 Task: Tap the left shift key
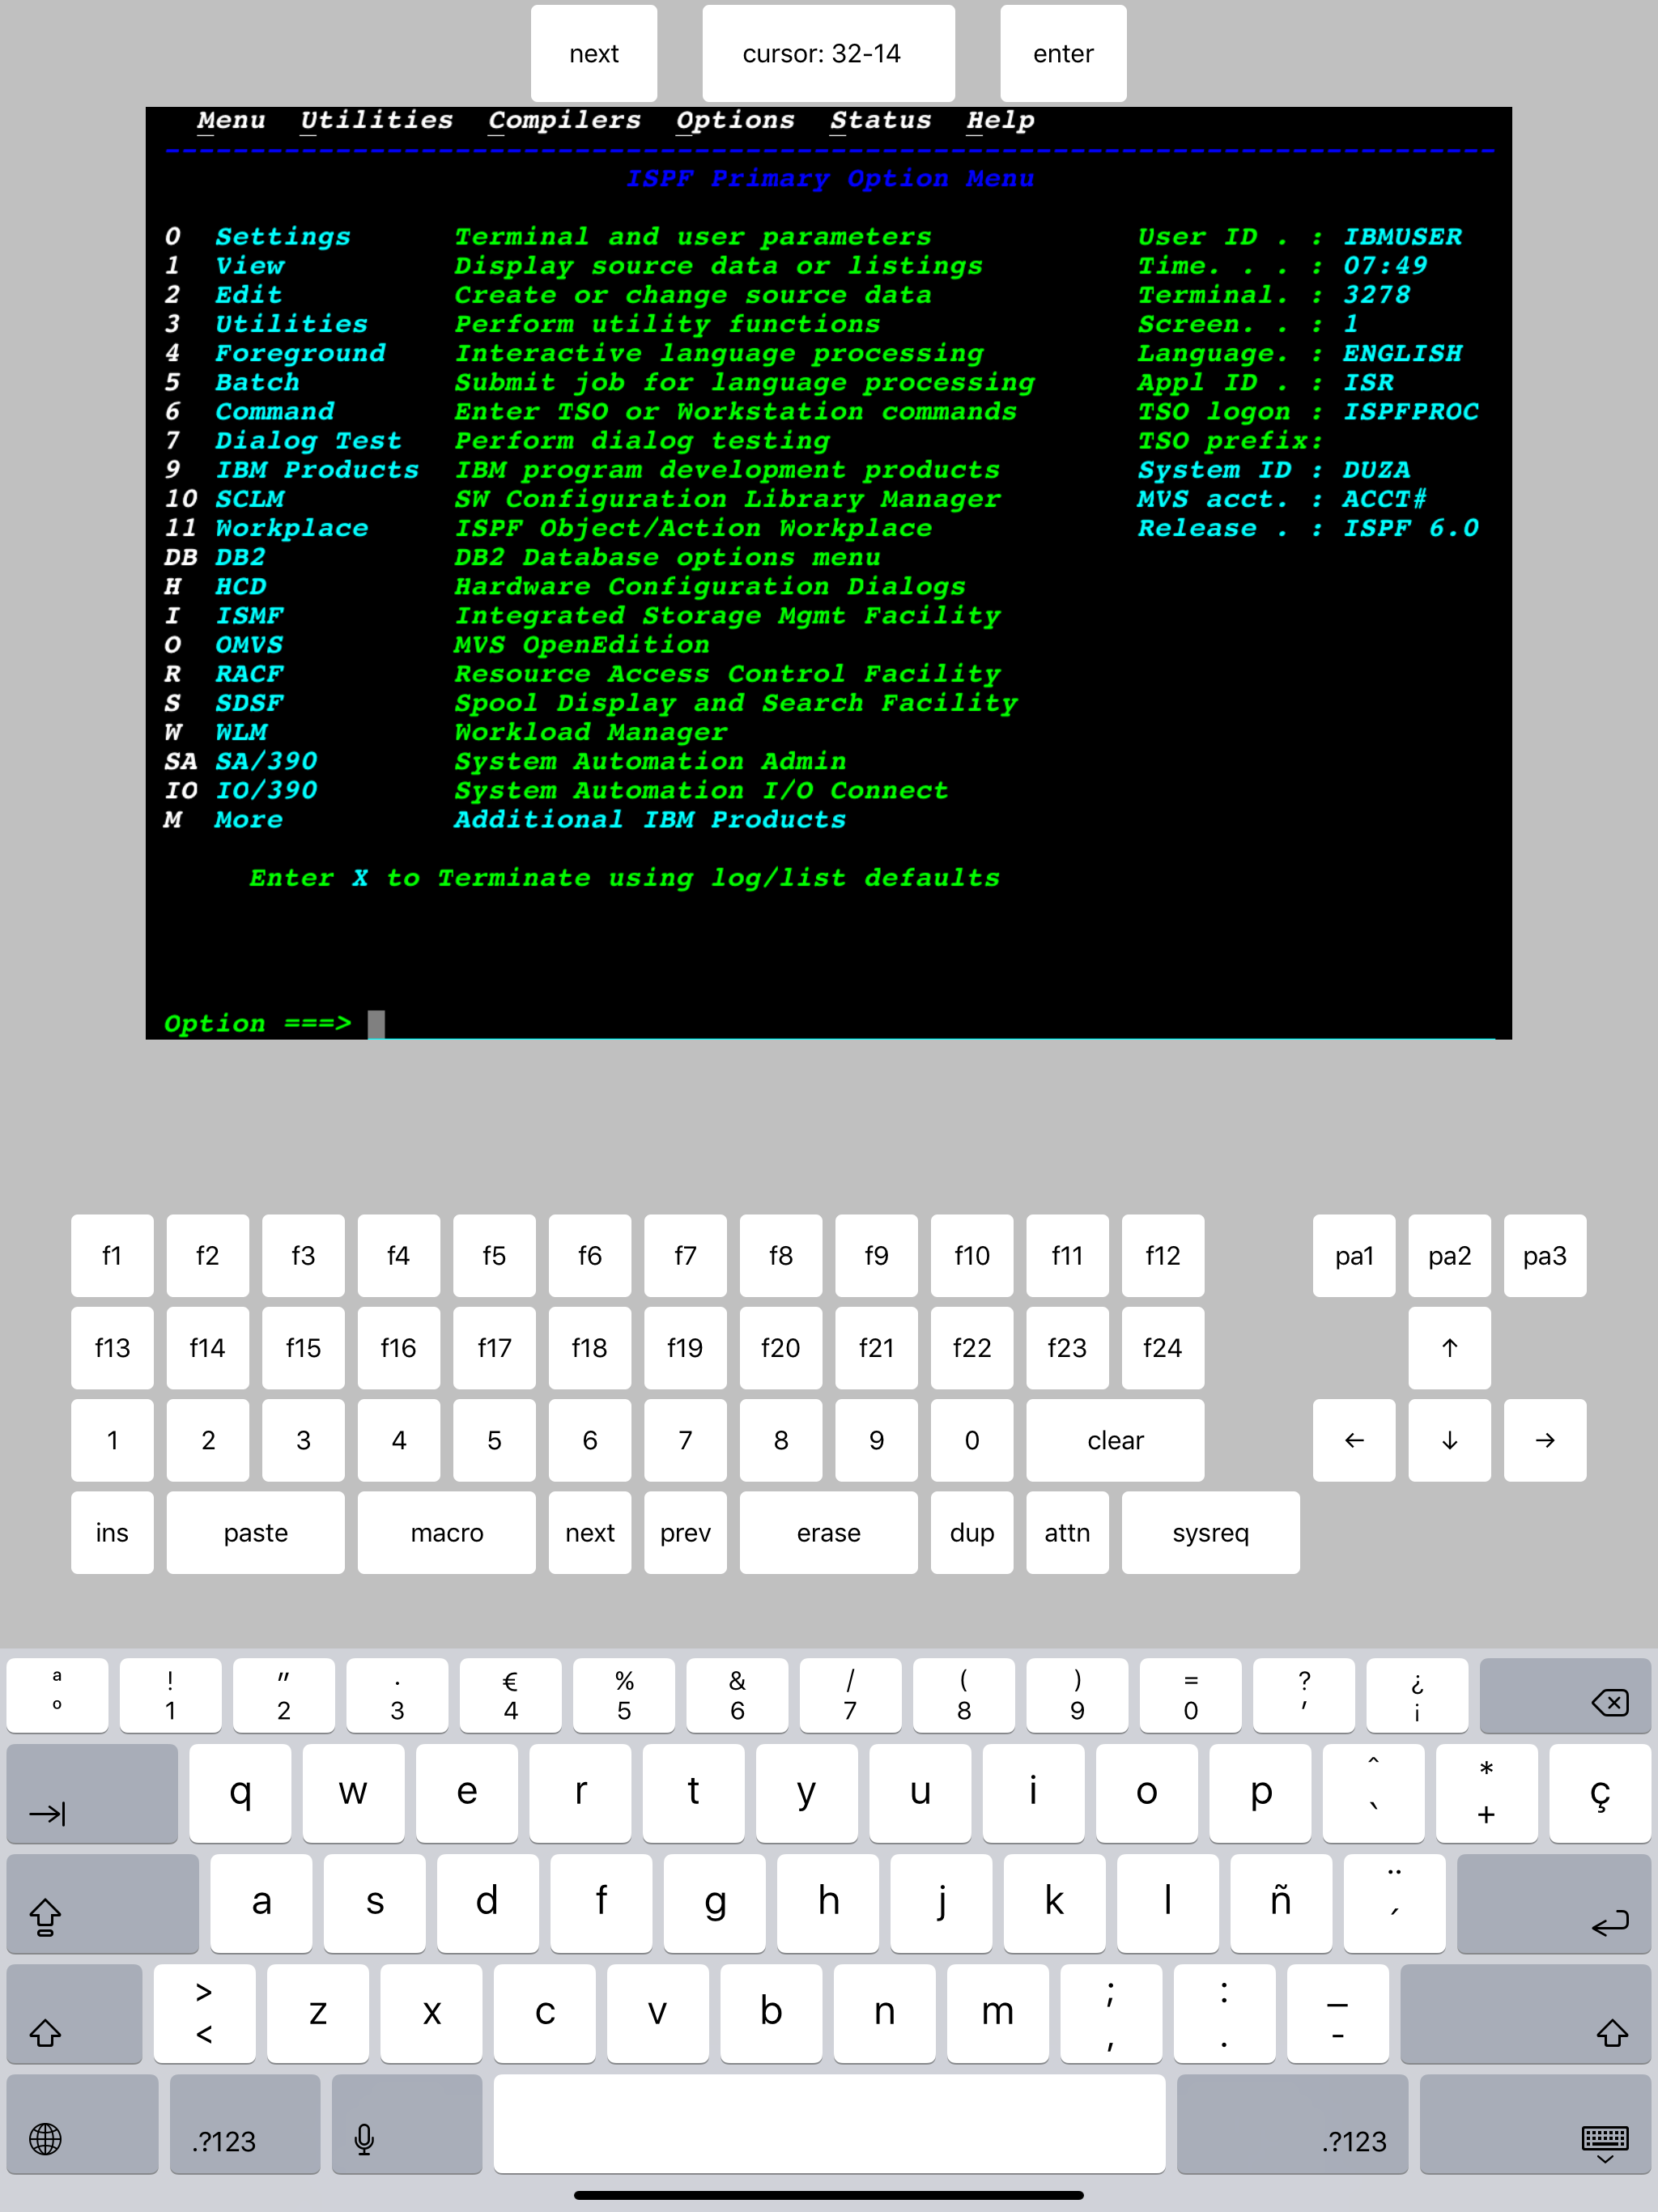(74, 2013)
